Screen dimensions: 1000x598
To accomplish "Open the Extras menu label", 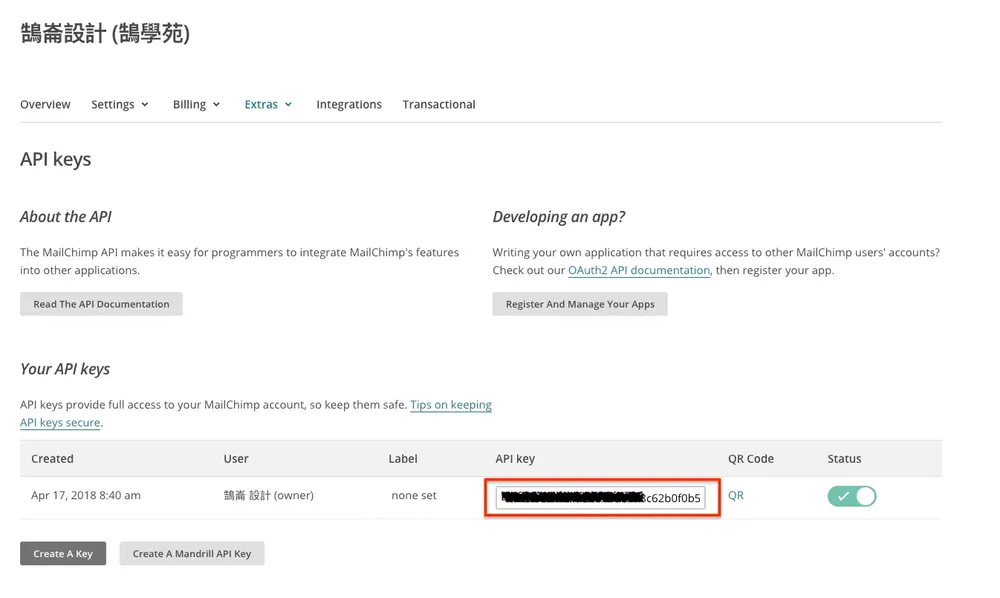I will 261,104.
